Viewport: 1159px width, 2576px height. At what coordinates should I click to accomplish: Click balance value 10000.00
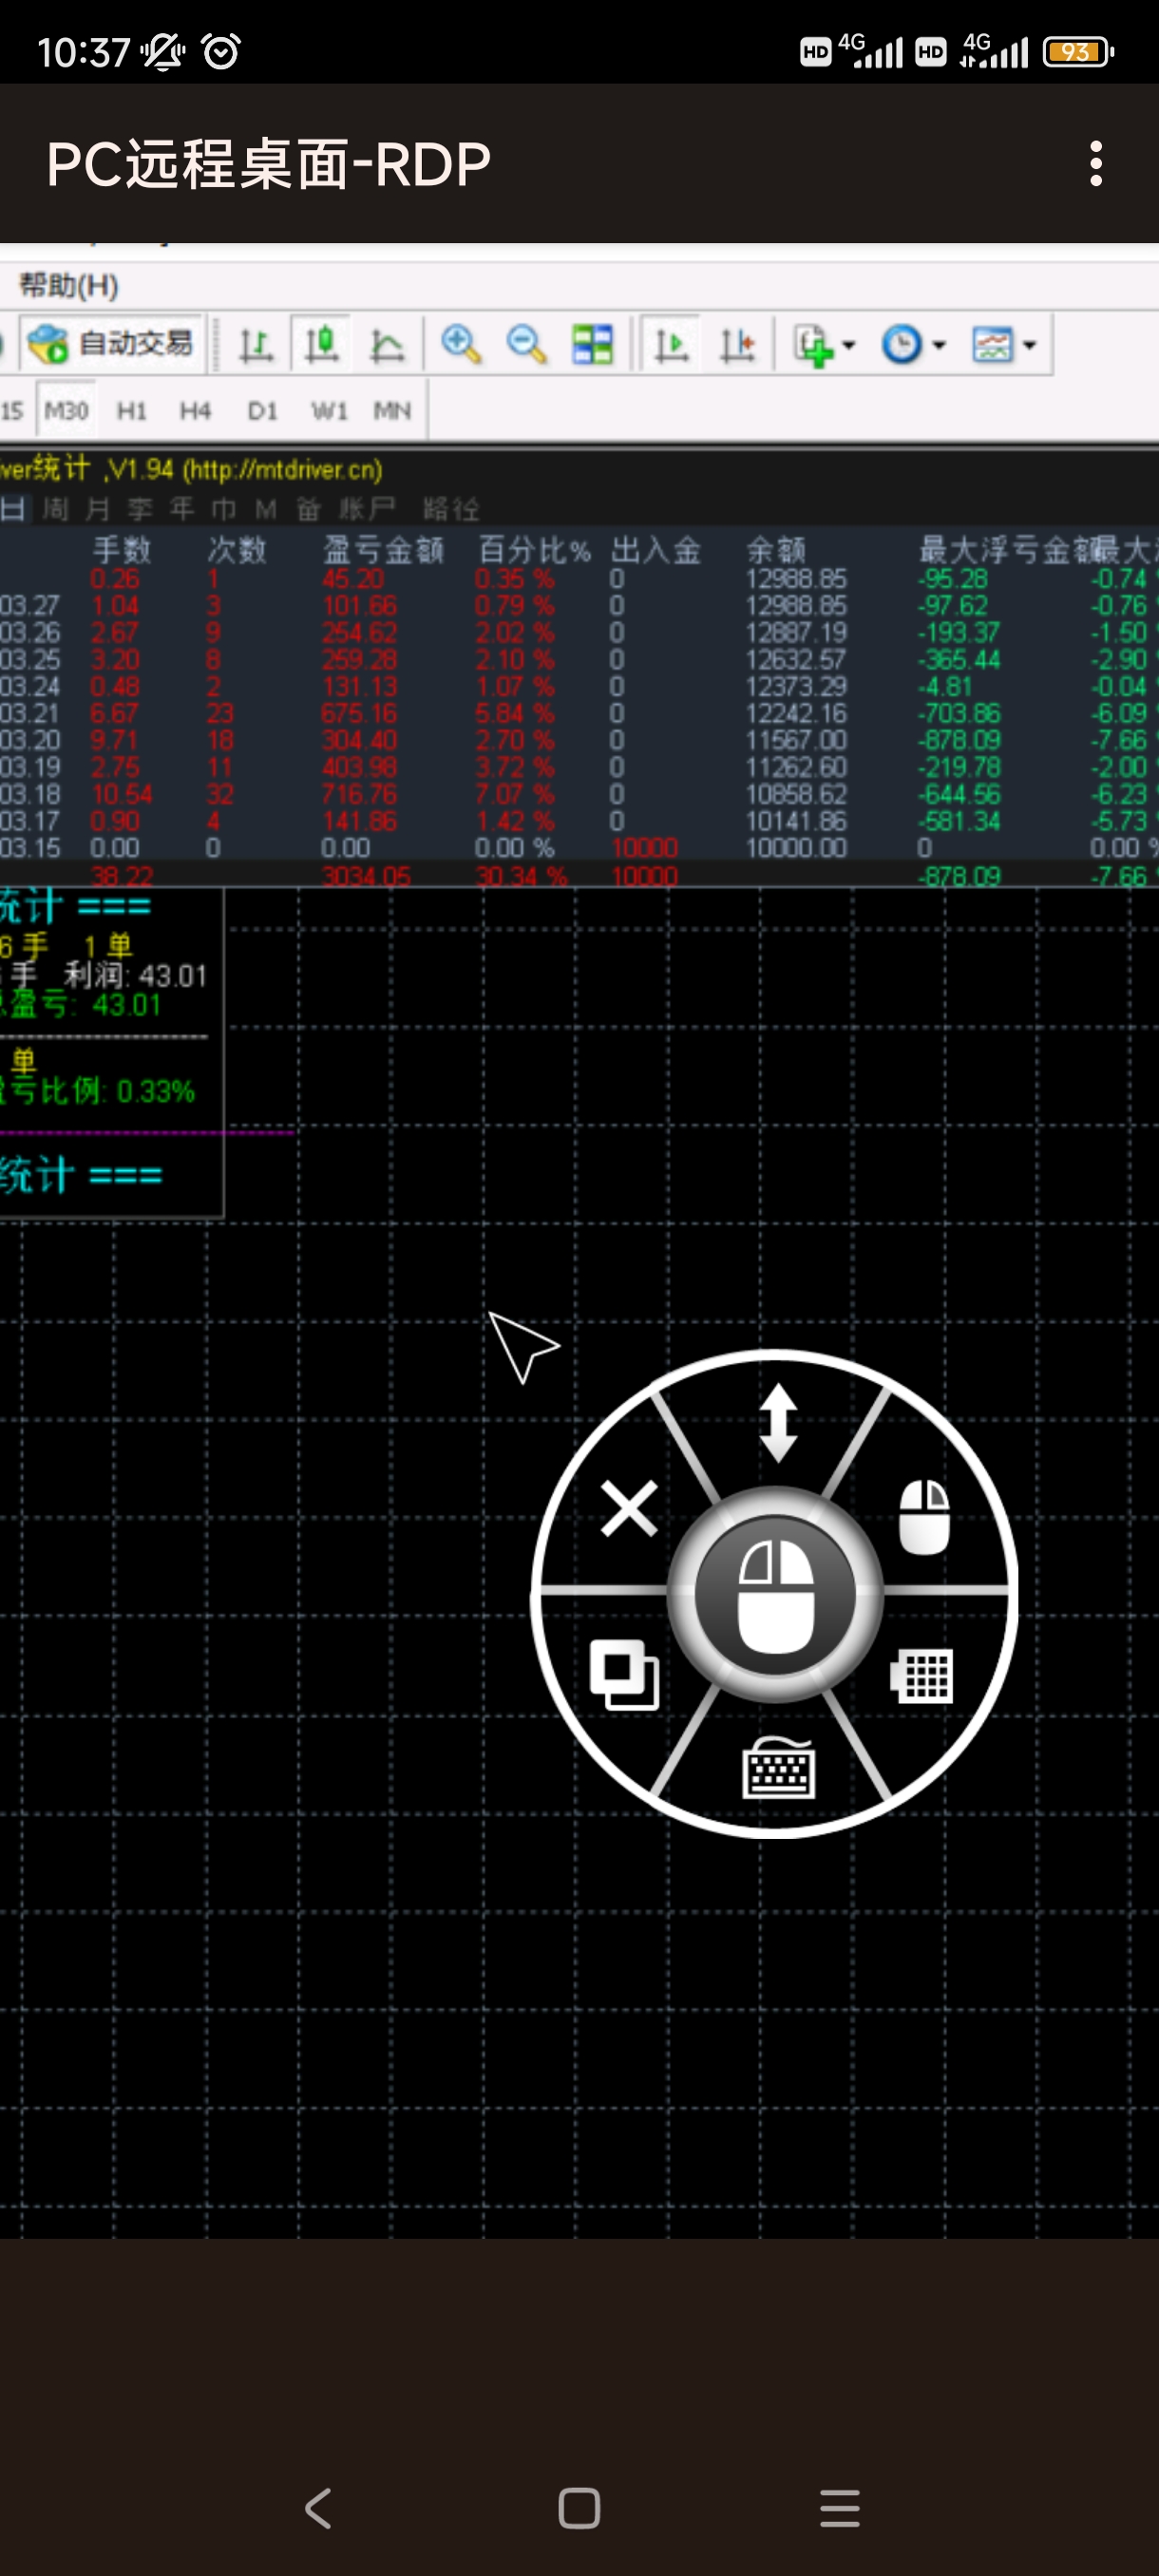coord(796,848)
